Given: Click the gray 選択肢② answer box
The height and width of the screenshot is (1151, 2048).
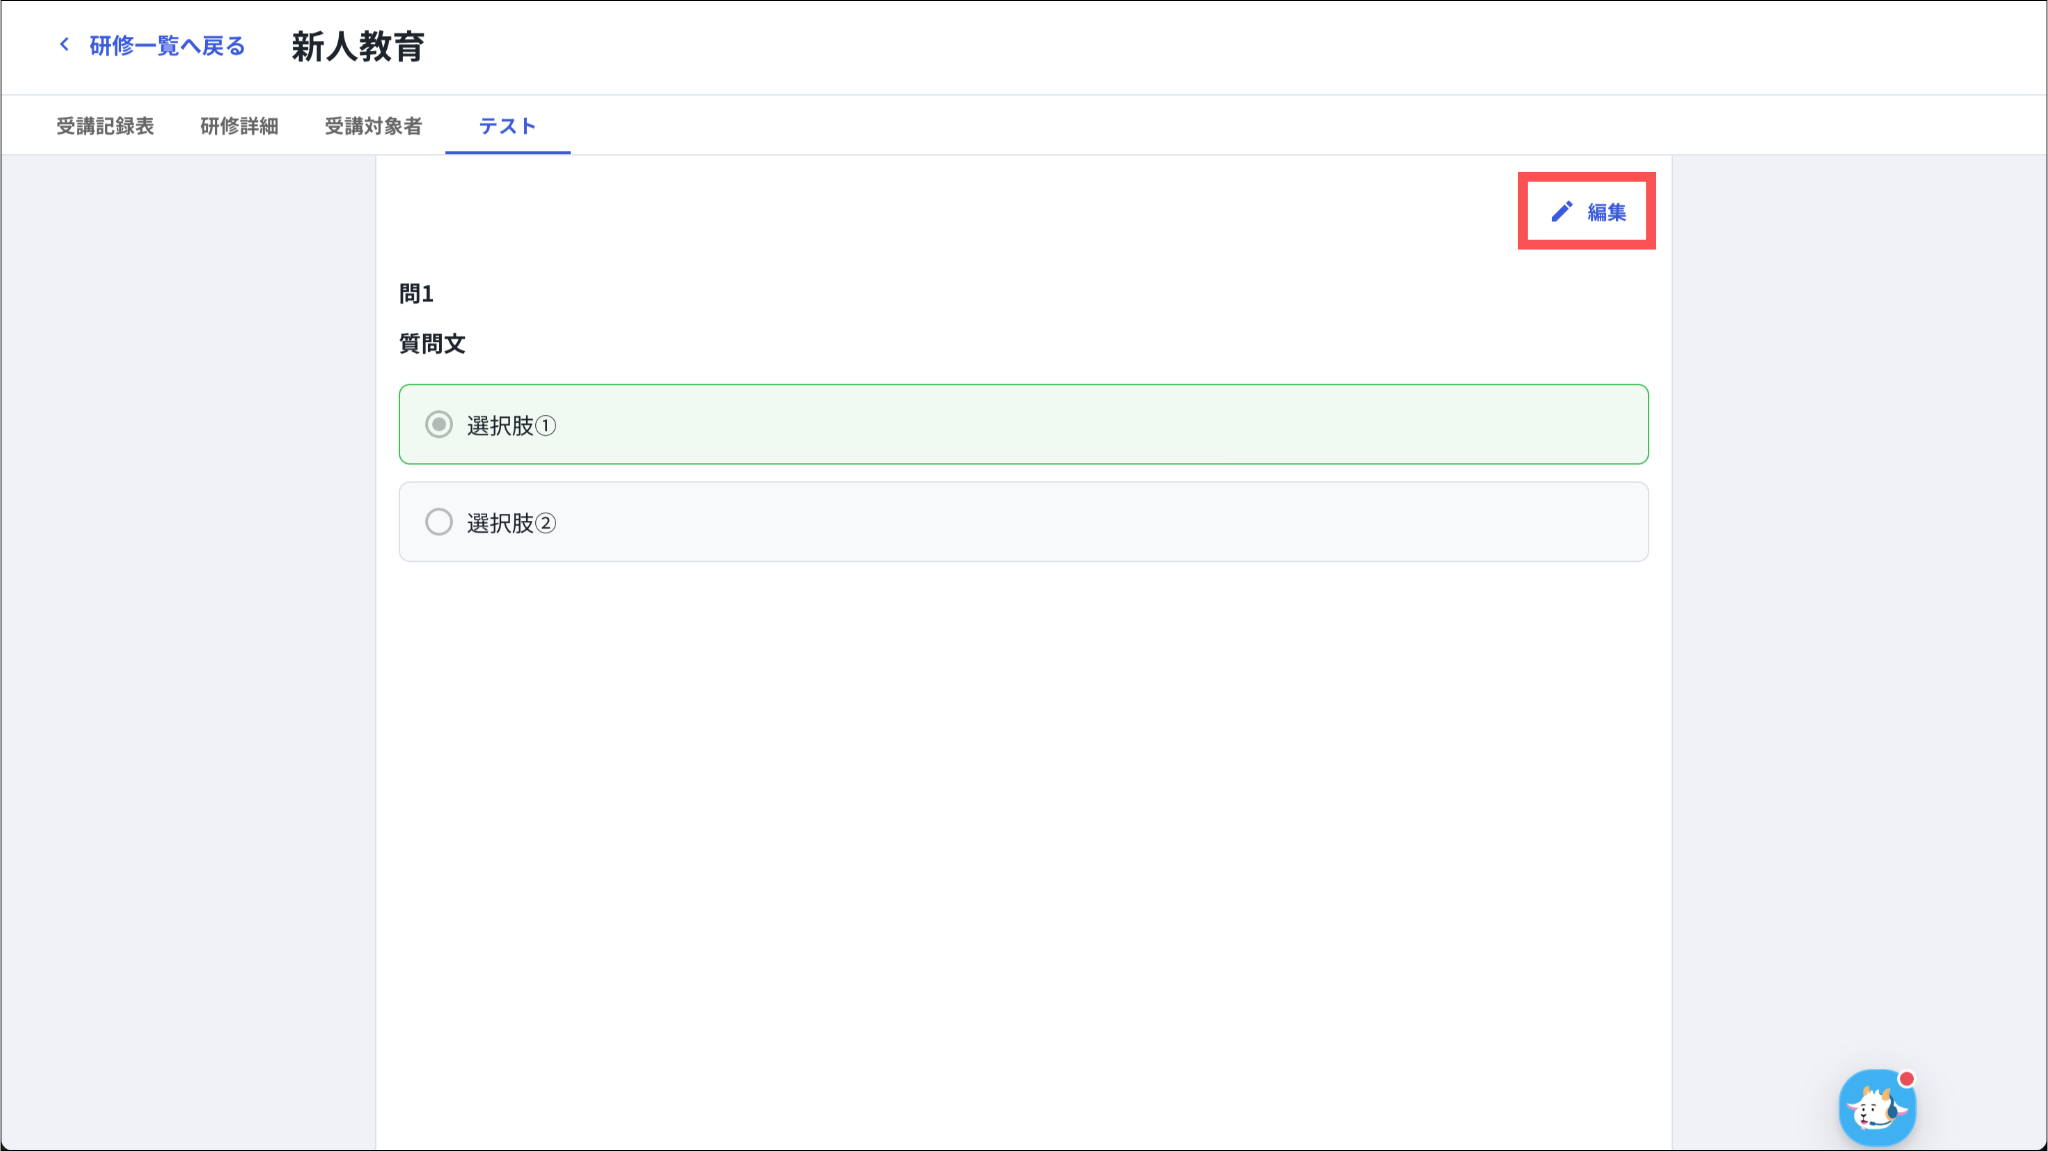Looking at the screenshot, I should [1023, 522].
